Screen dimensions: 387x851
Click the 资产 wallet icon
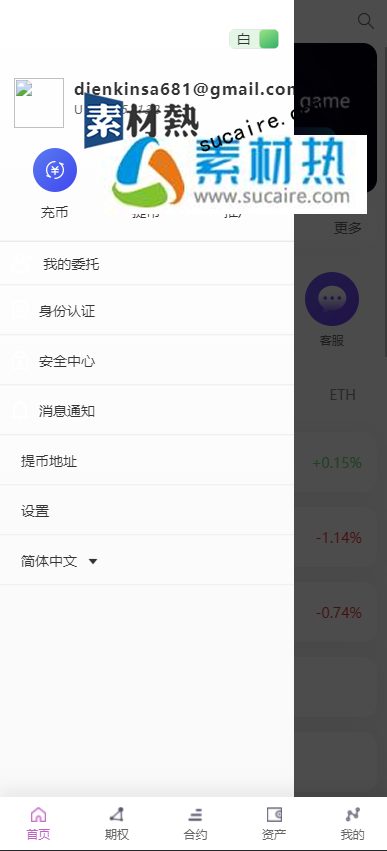[274, 815]
